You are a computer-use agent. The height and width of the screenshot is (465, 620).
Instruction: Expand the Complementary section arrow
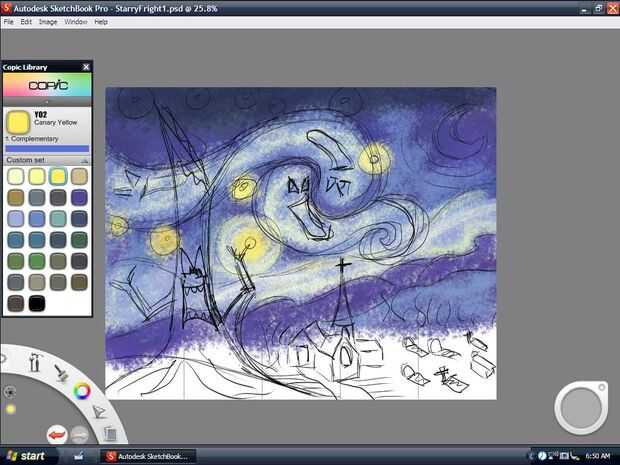7,139
